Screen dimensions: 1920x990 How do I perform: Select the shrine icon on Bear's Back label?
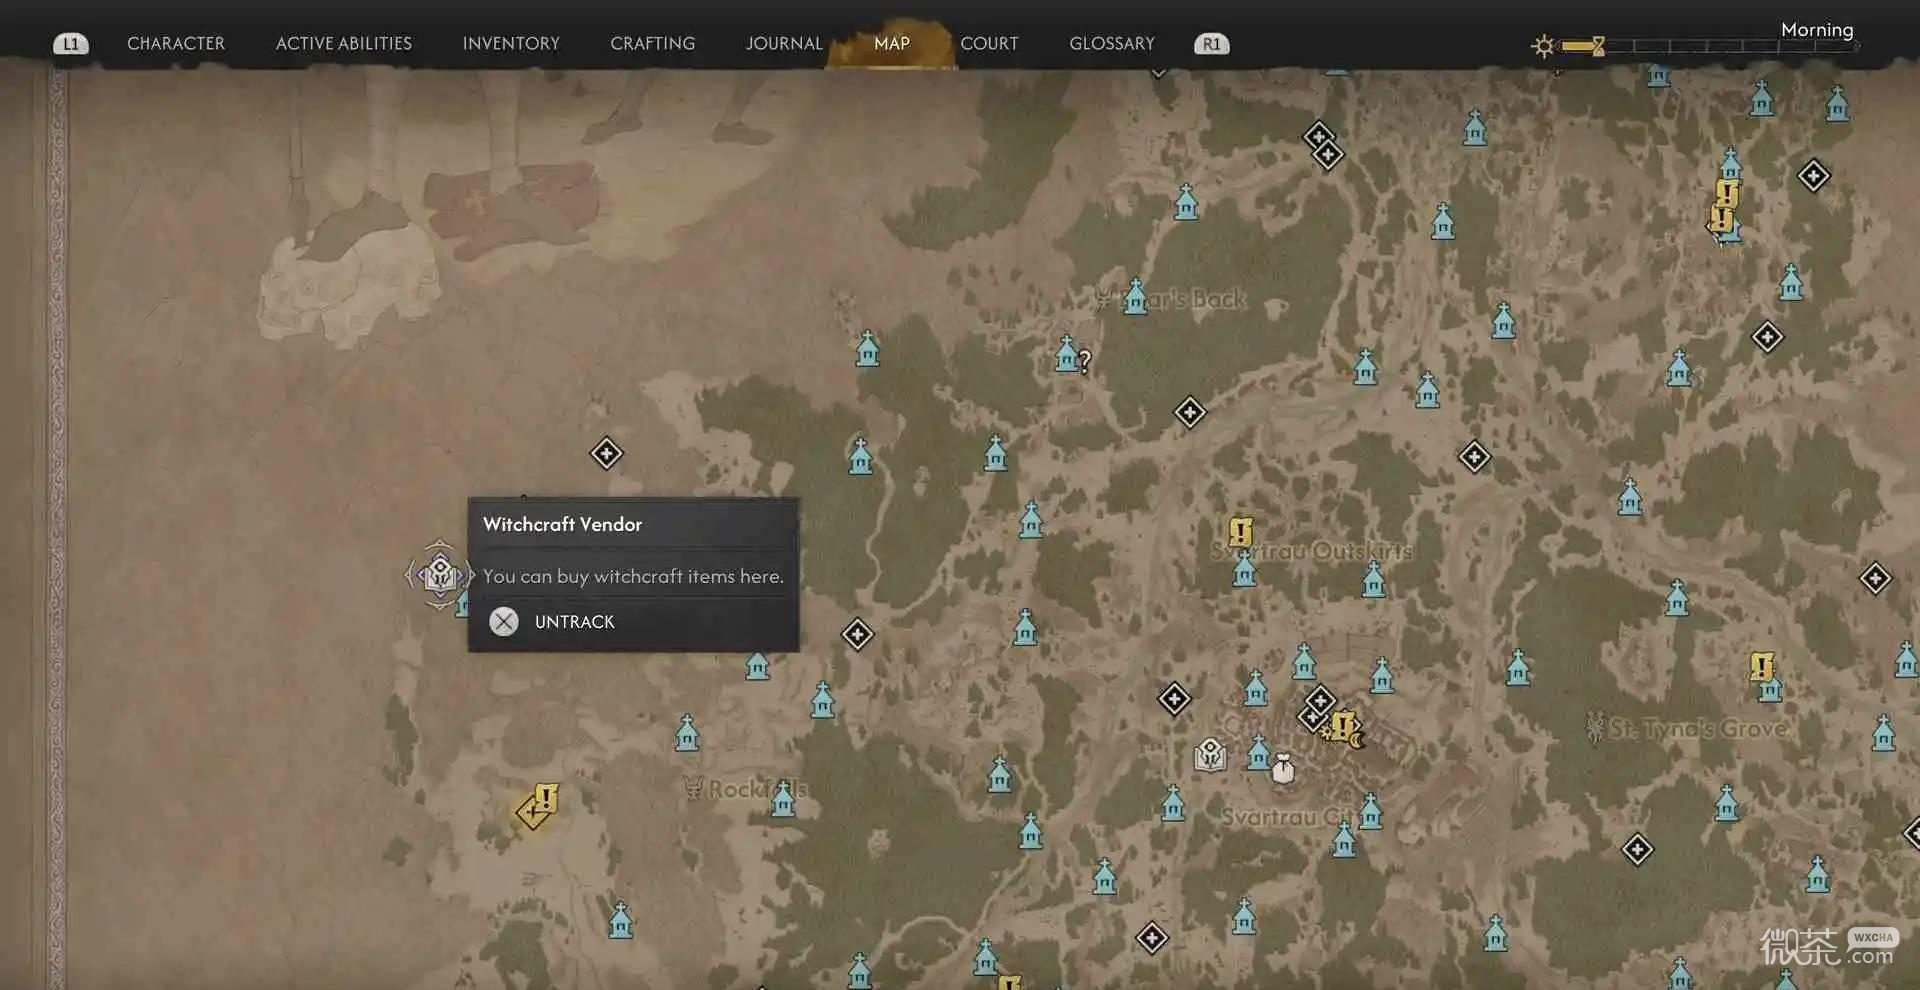(x=1134, y=297)
